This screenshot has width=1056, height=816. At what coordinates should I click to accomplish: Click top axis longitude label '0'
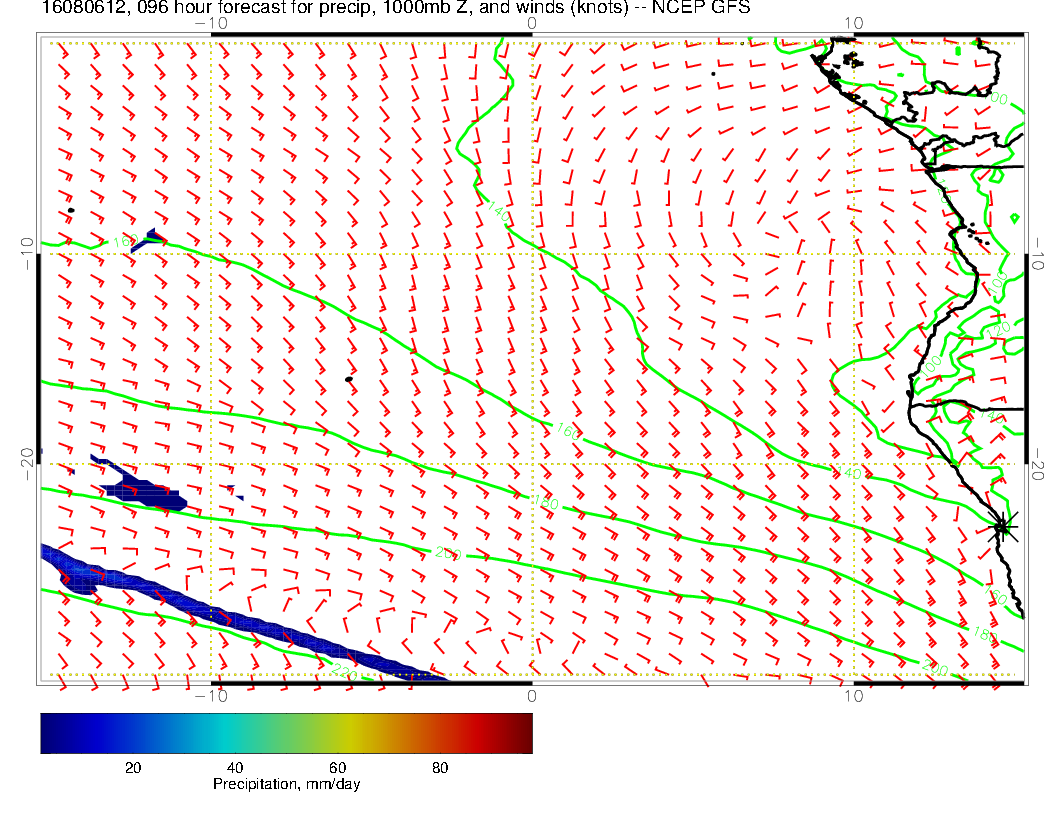[x=532, y=24]
